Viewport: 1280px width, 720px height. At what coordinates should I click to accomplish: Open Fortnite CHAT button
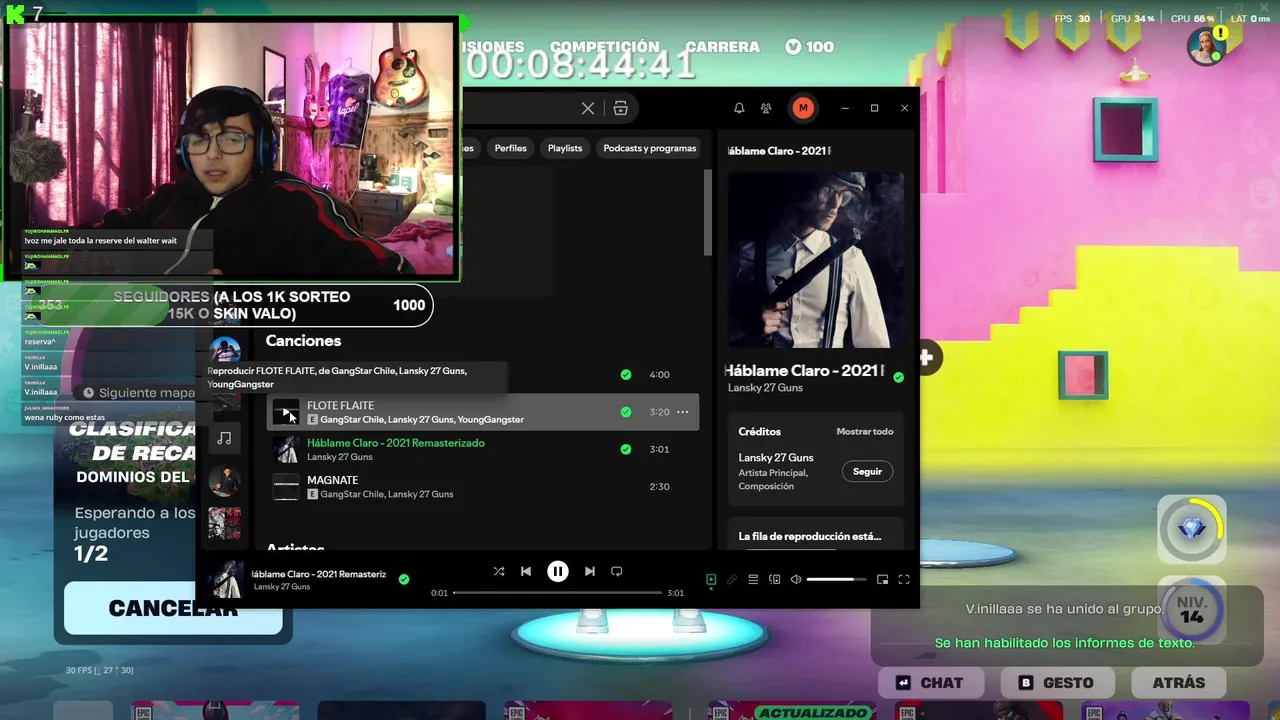click(930, 683)
